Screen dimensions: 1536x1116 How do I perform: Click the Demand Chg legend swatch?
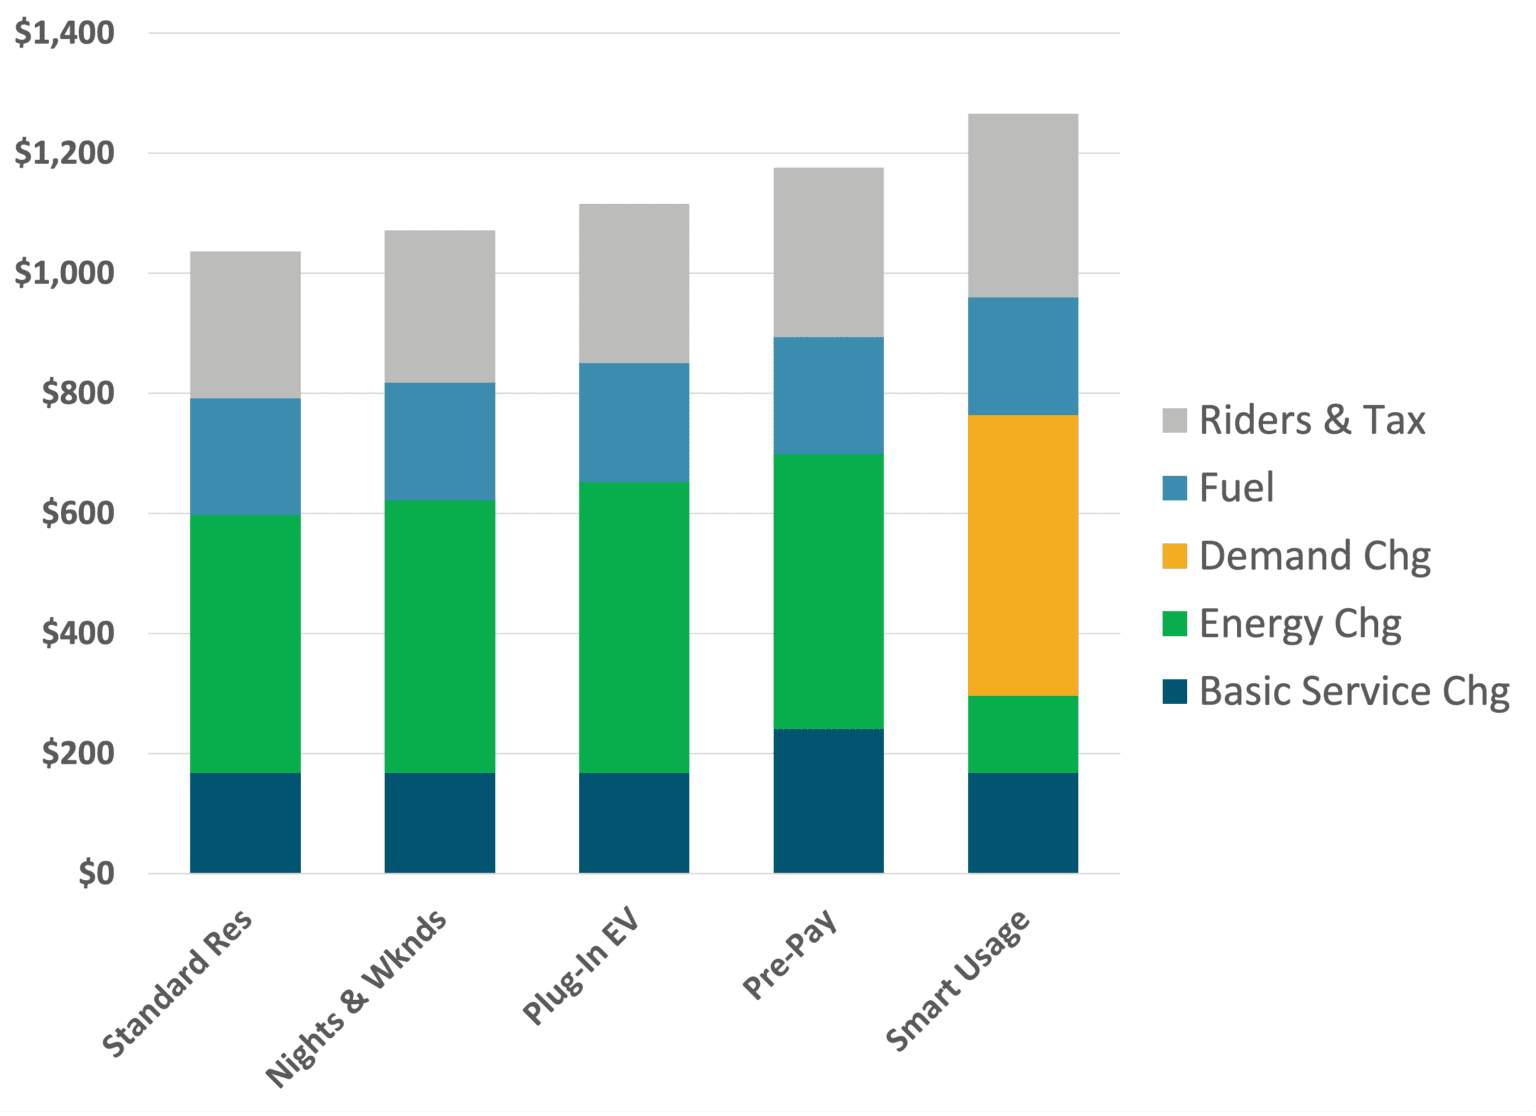click(1174, 557)
